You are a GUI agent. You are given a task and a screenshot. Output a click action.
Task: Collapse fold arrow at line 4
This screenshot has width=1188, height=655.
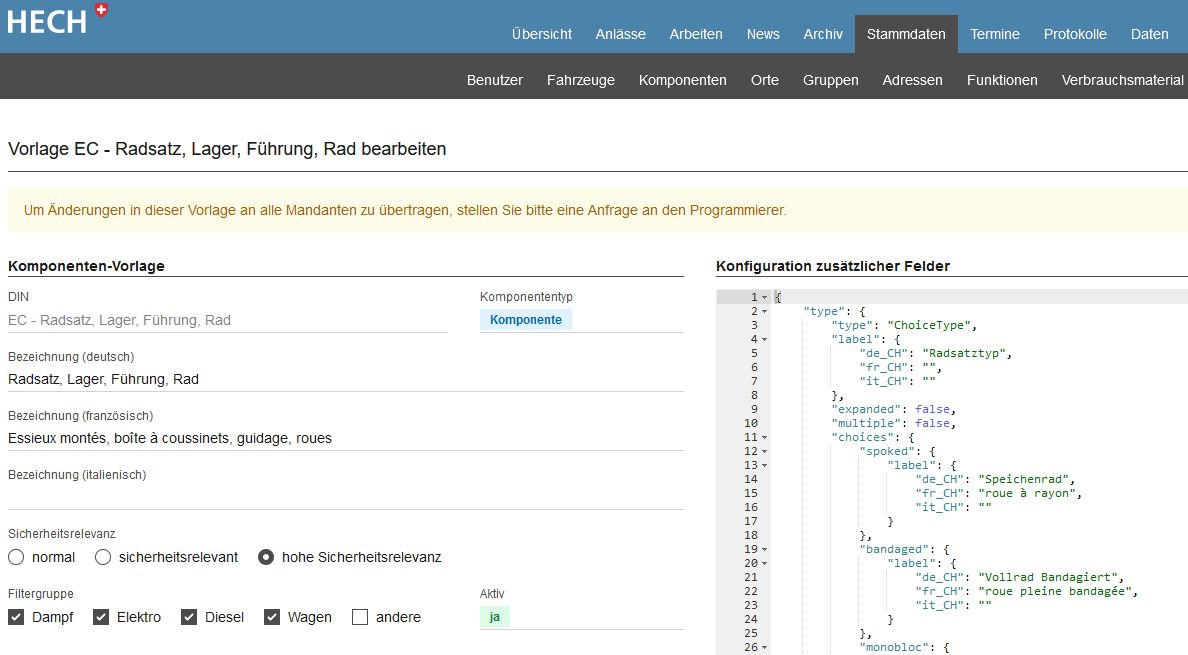click(765, 339)
